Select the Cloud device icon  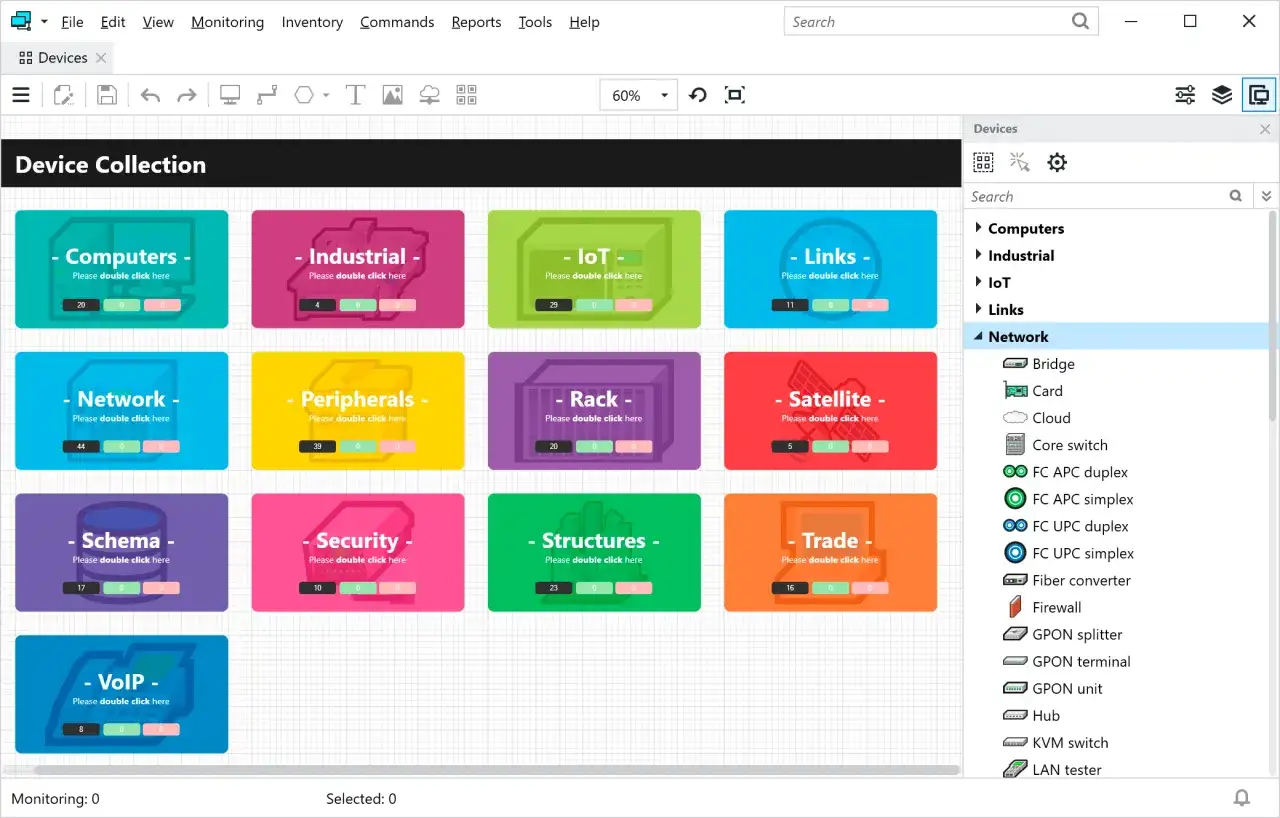click(x=1015, y=418)
